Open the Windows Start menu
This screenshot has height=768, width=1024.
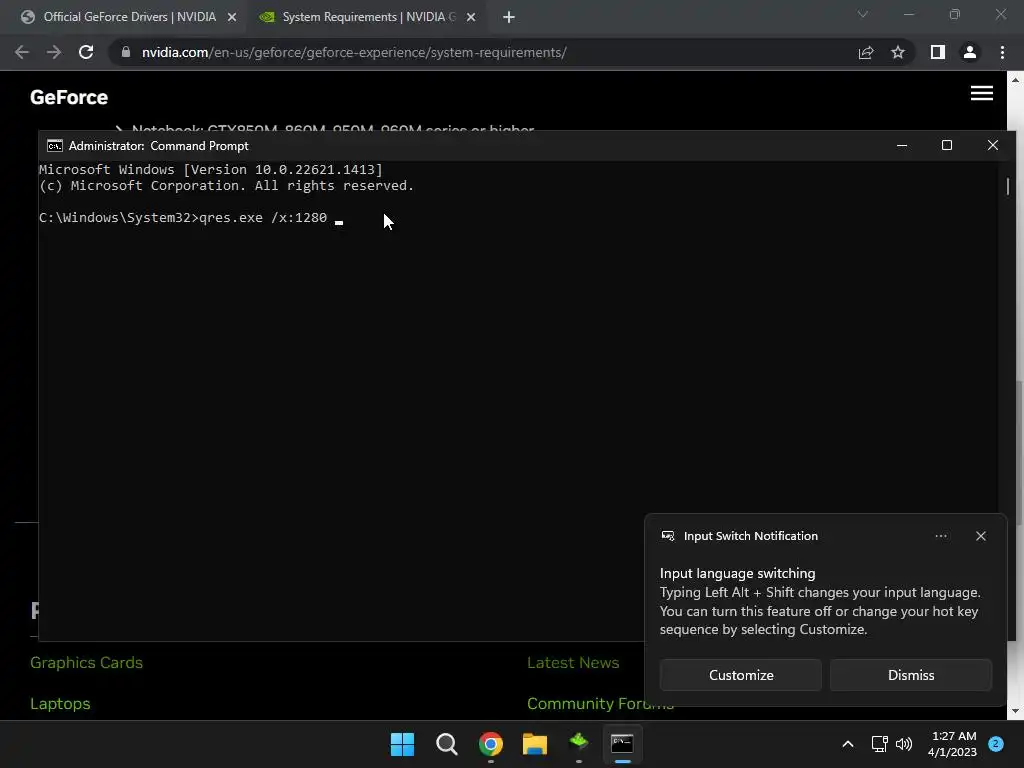402,744
